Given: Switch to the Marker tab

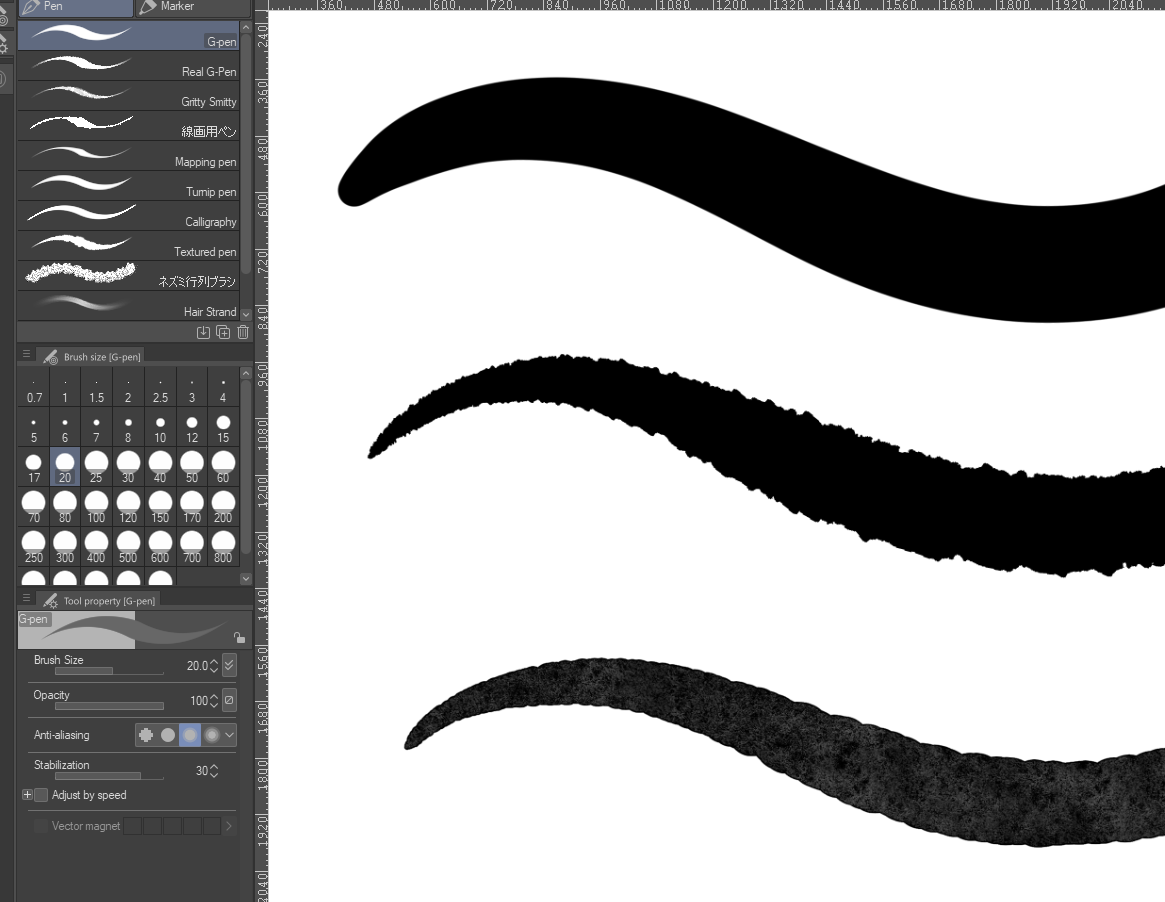Looking at the screenshot, I should pos(176,7).
